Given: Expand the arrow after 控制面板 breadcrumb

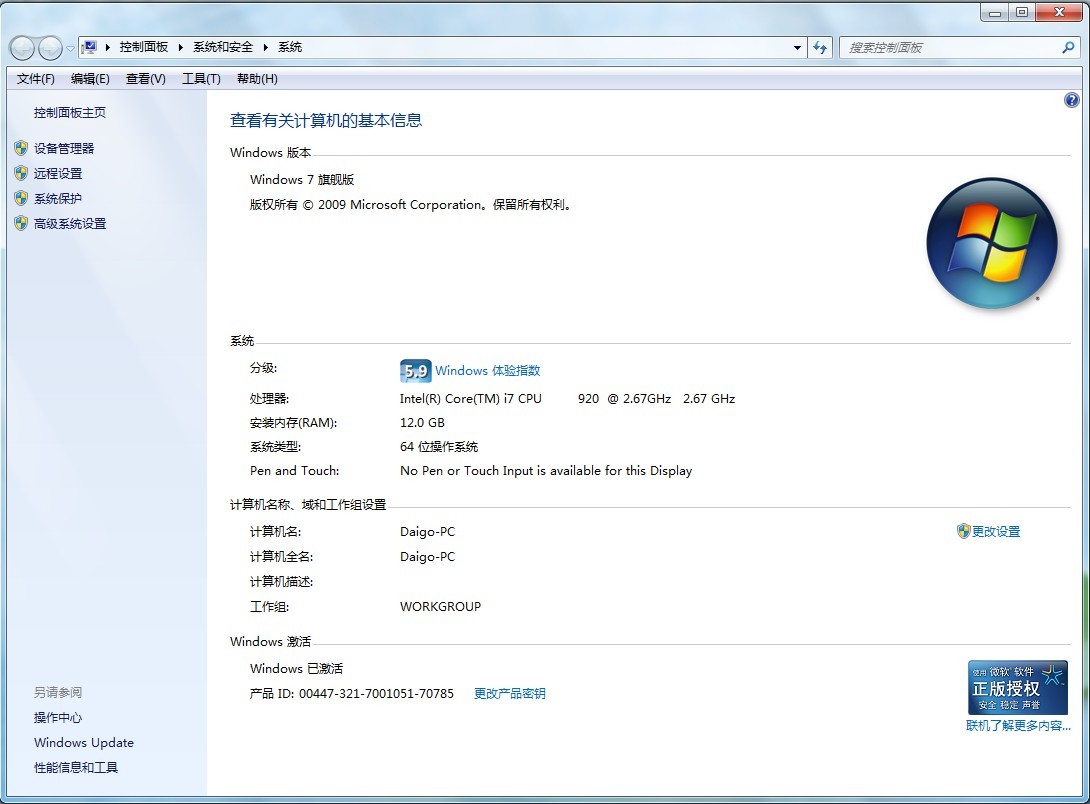Looking at the screenshot, I should pyautogui.click(x=181, y=47).
